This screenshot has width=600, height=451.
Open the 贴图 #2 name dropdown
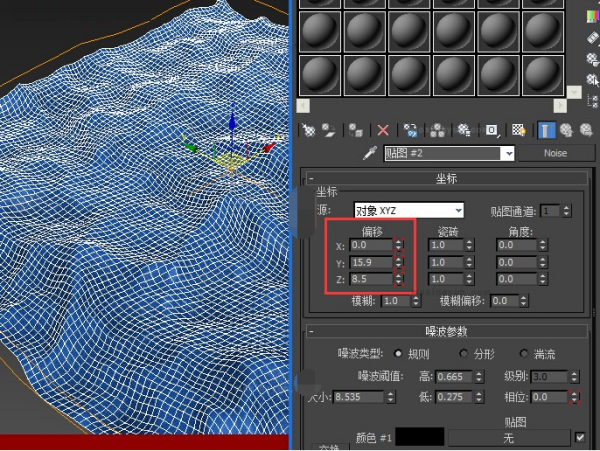(509, 153)
